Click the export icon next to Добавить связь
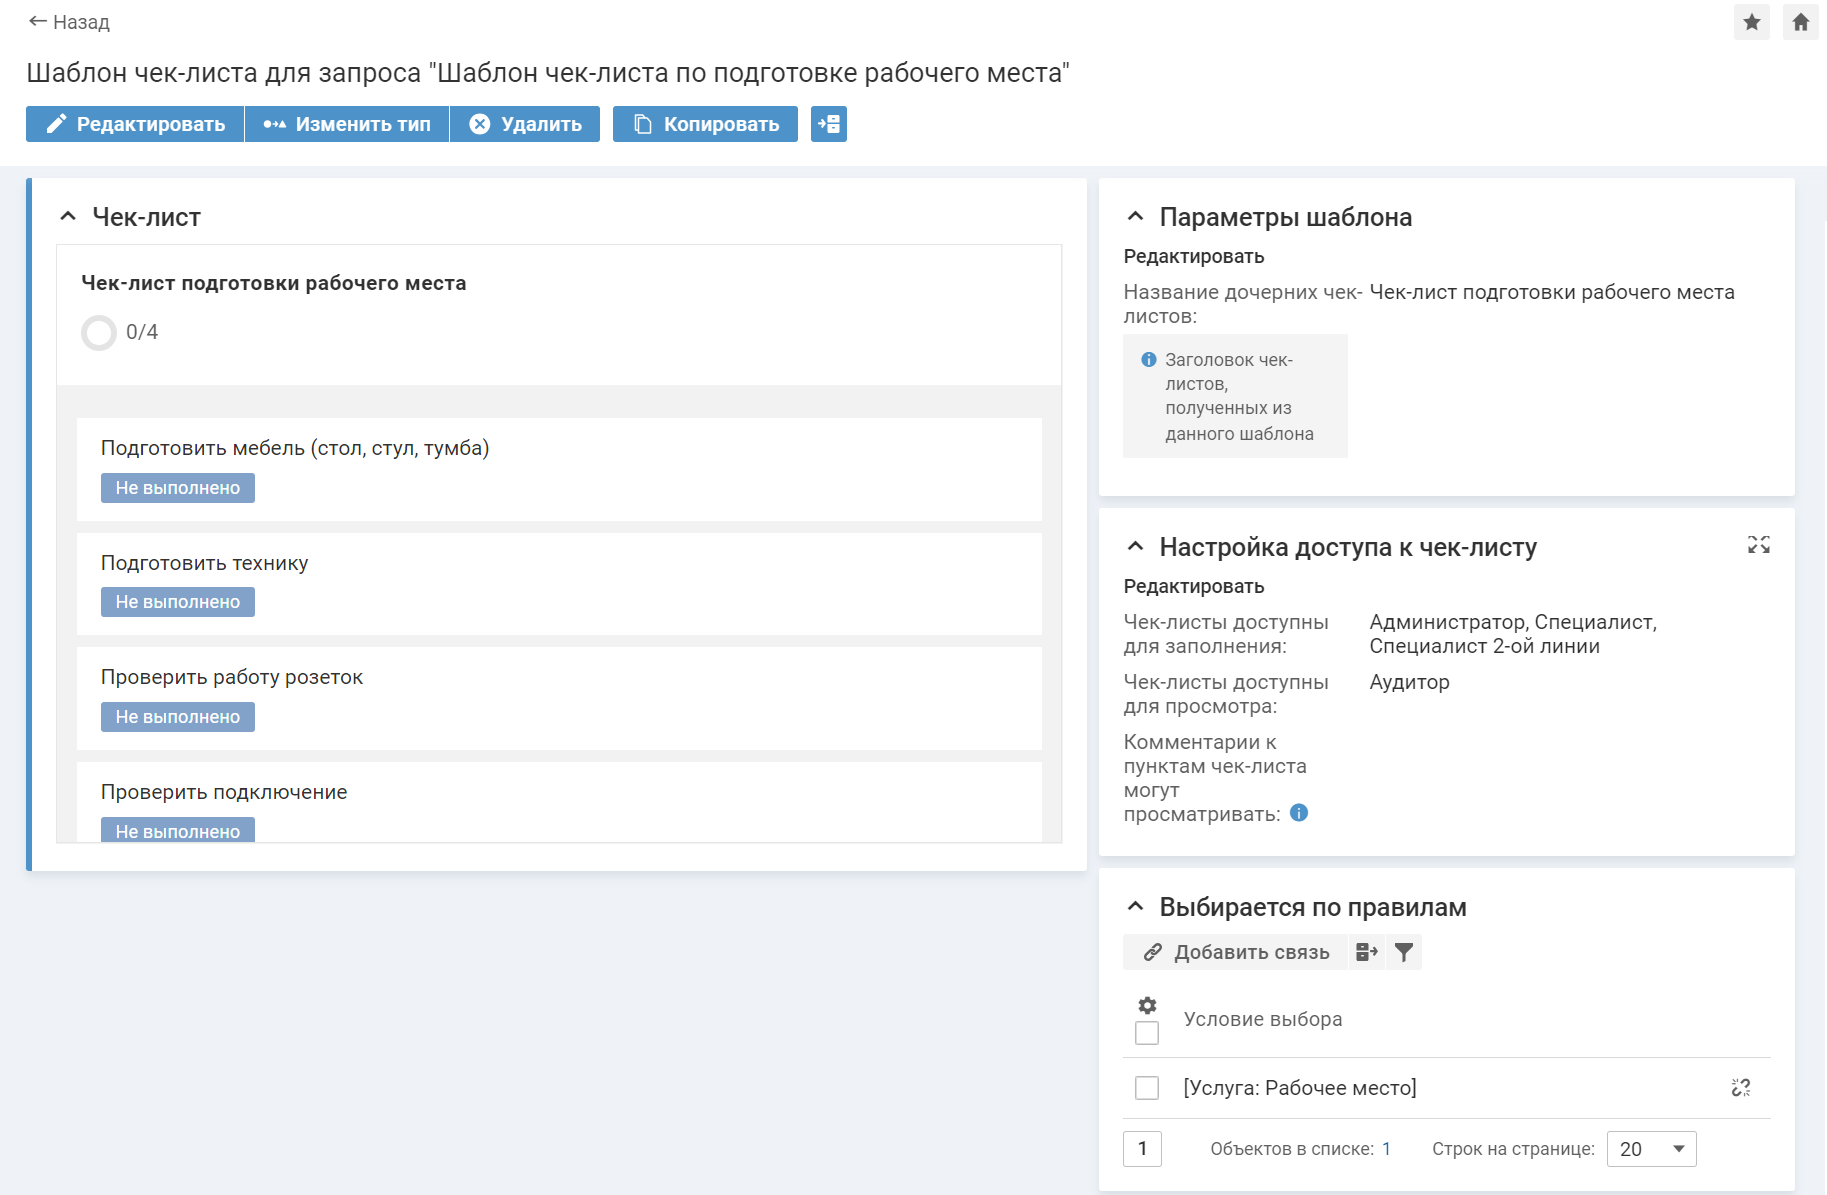Viewport: 1827px width, 1195px height. pyautogui.click(x=1366, y=952)
